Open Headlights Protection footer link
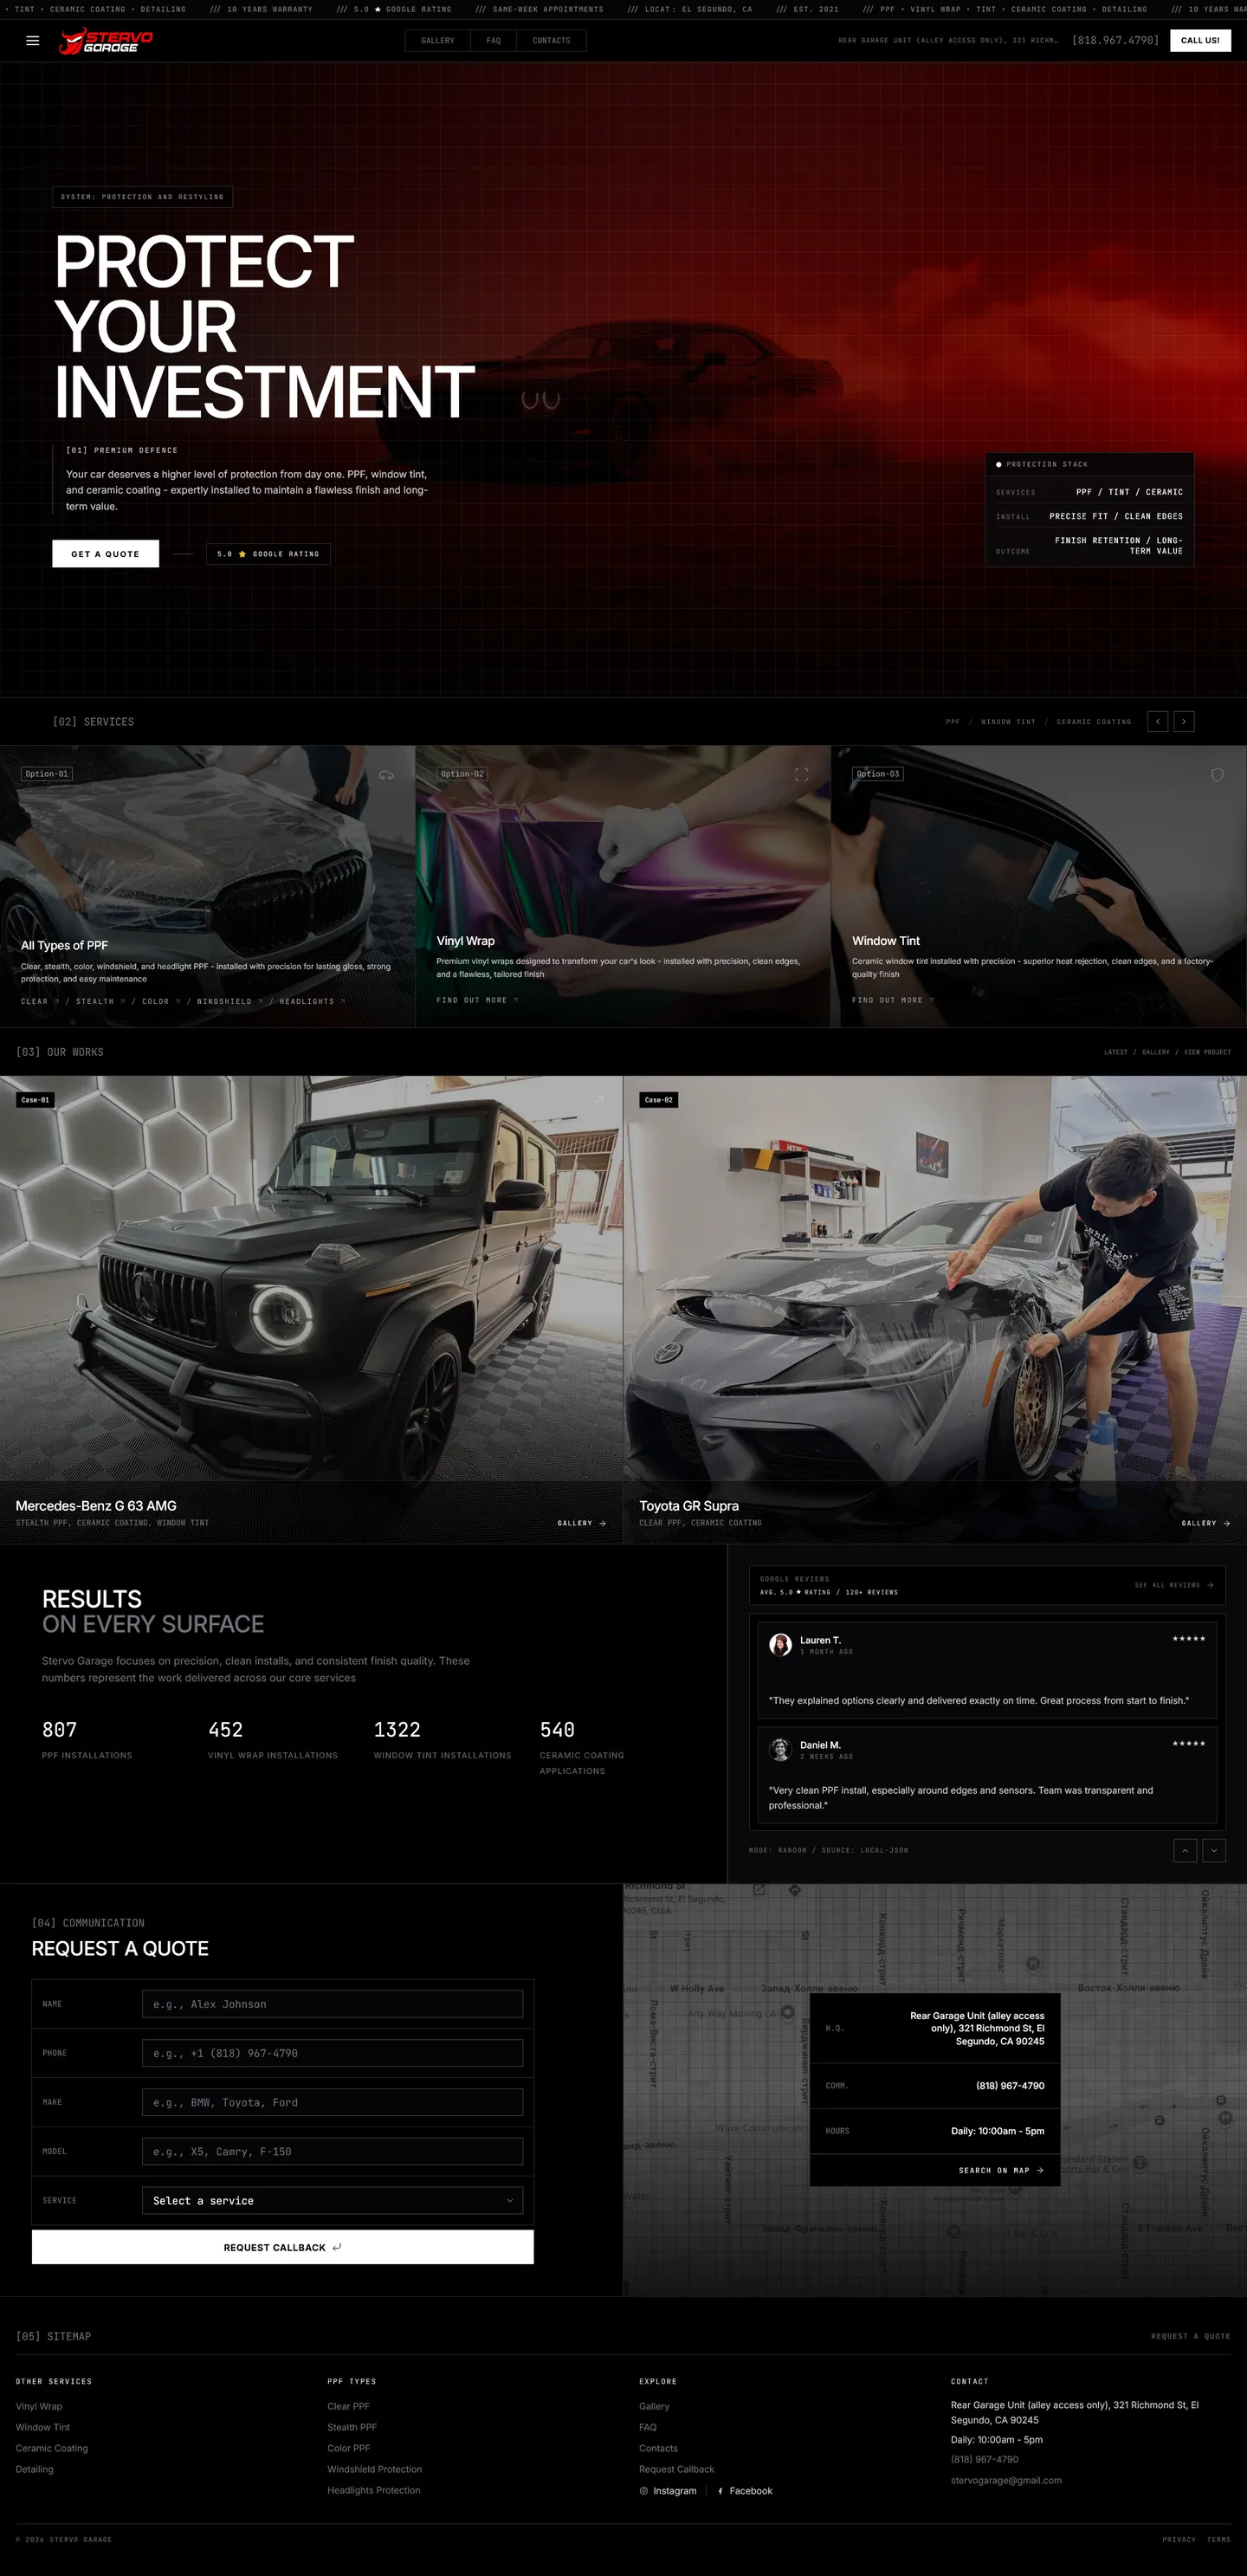The height and width of the screenshot is (2576, 1247). coord(374,2490)
